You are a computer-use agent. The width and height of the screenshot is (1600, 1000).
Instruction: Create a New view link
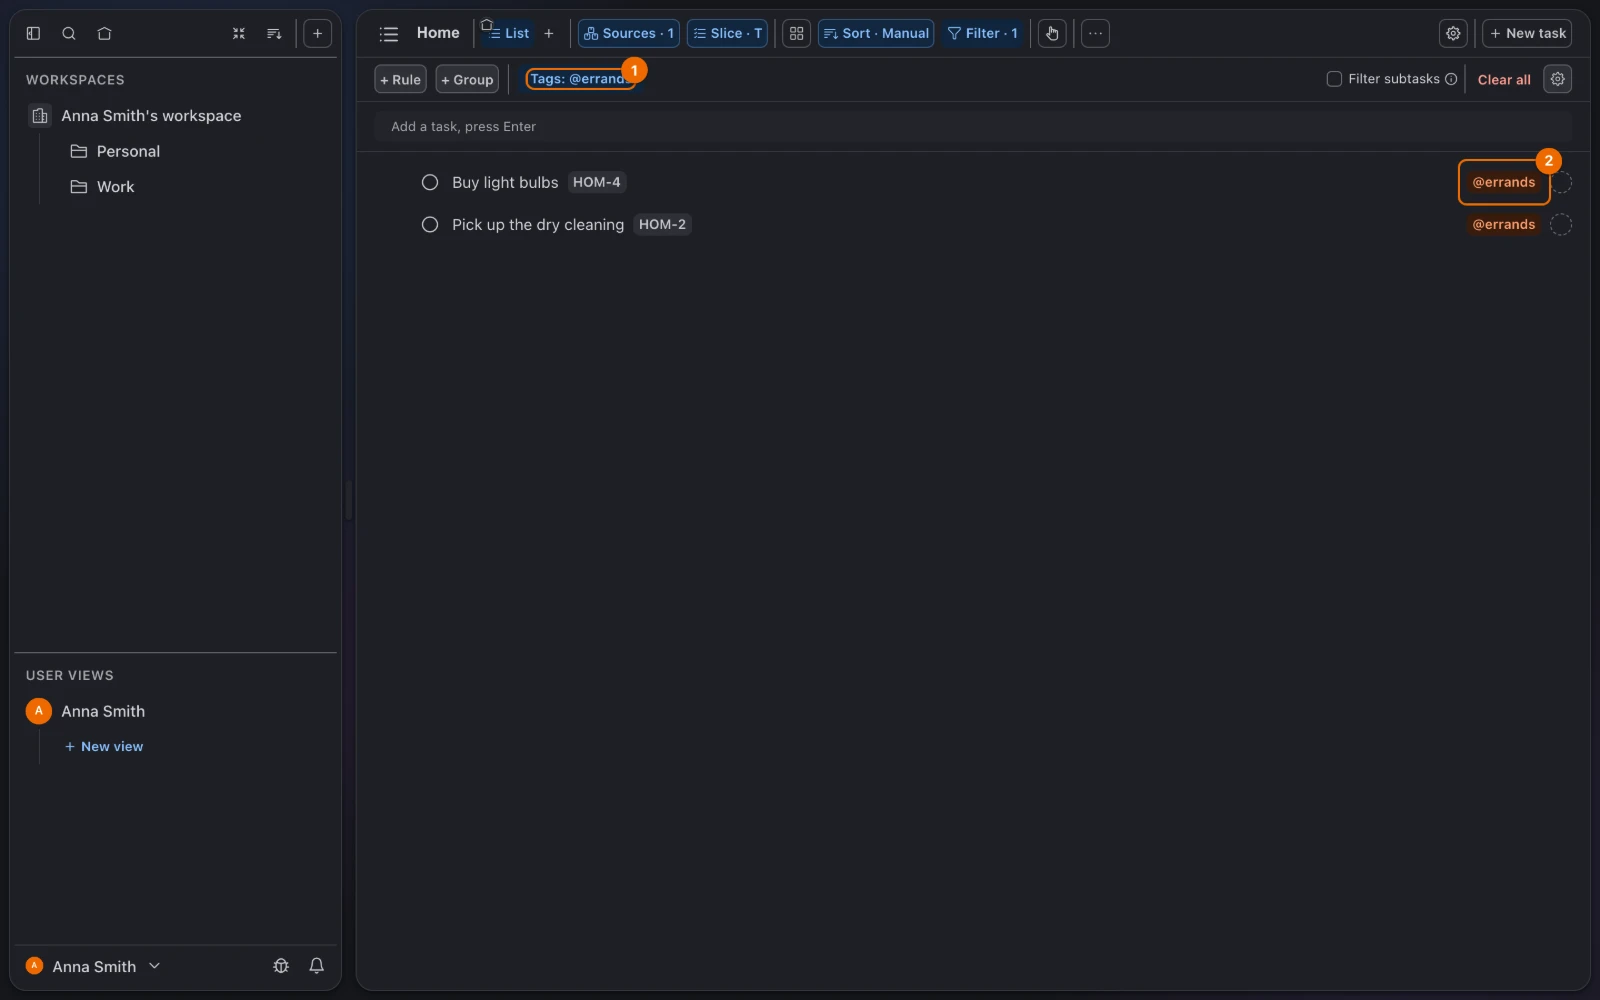104,746
